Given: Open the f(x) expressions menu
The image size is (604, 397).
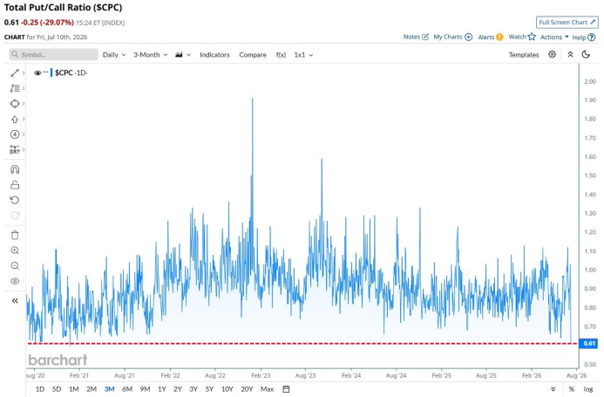Looking at the screenshot, I should click(x=281, y=55).
